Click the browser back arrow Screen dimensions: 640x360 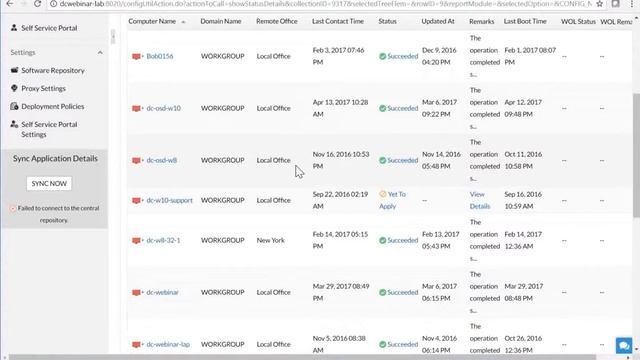pos(9,4)
